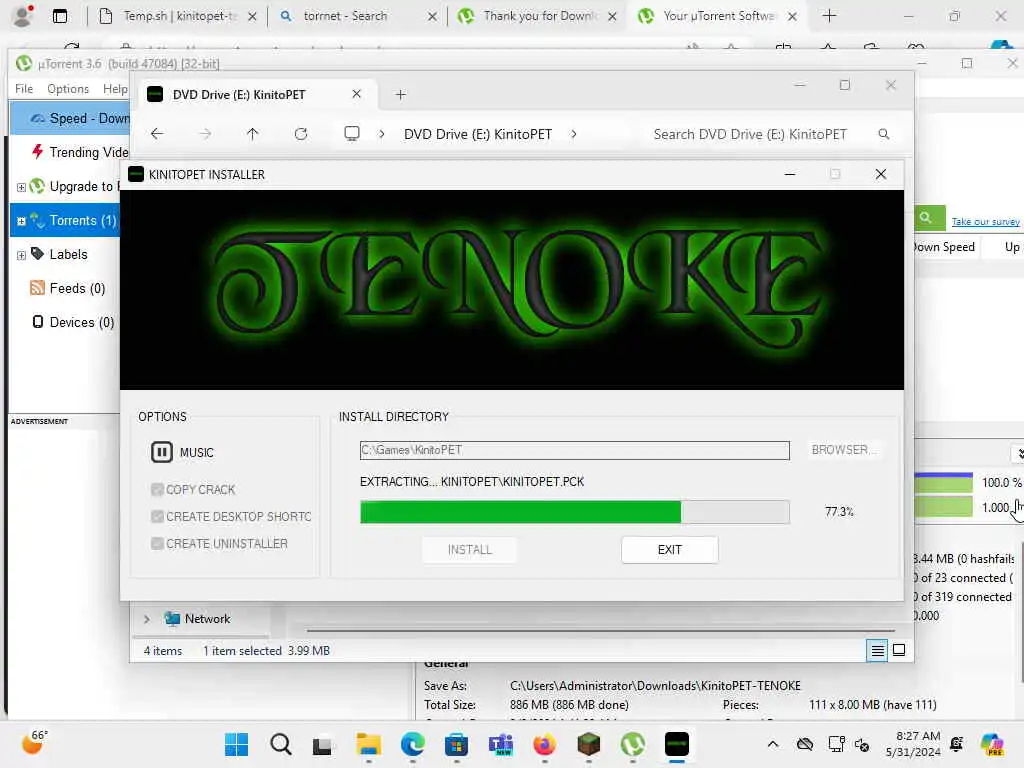Close the Your µTorrent Software tab
Image resolution: width=1024 pixels, height=768 pixels.
coord(792,16)
